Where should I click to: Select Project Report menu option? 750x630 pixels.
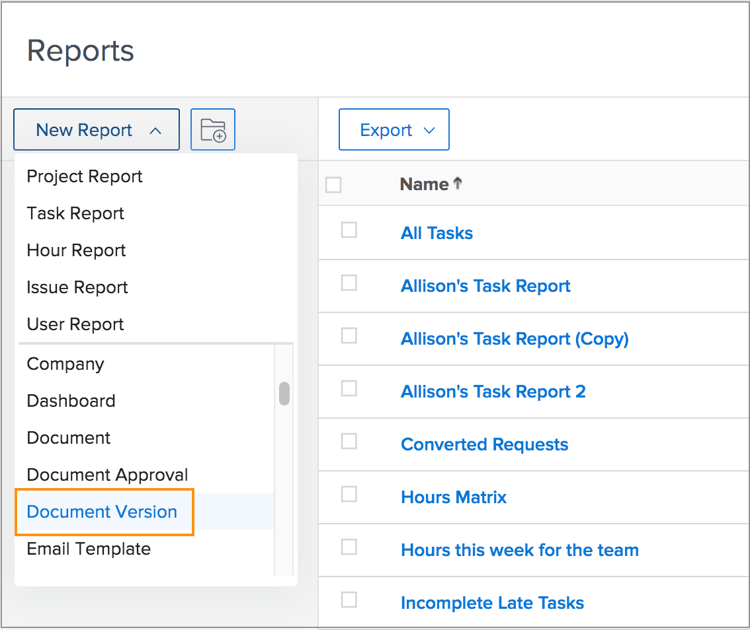[85, 176]
